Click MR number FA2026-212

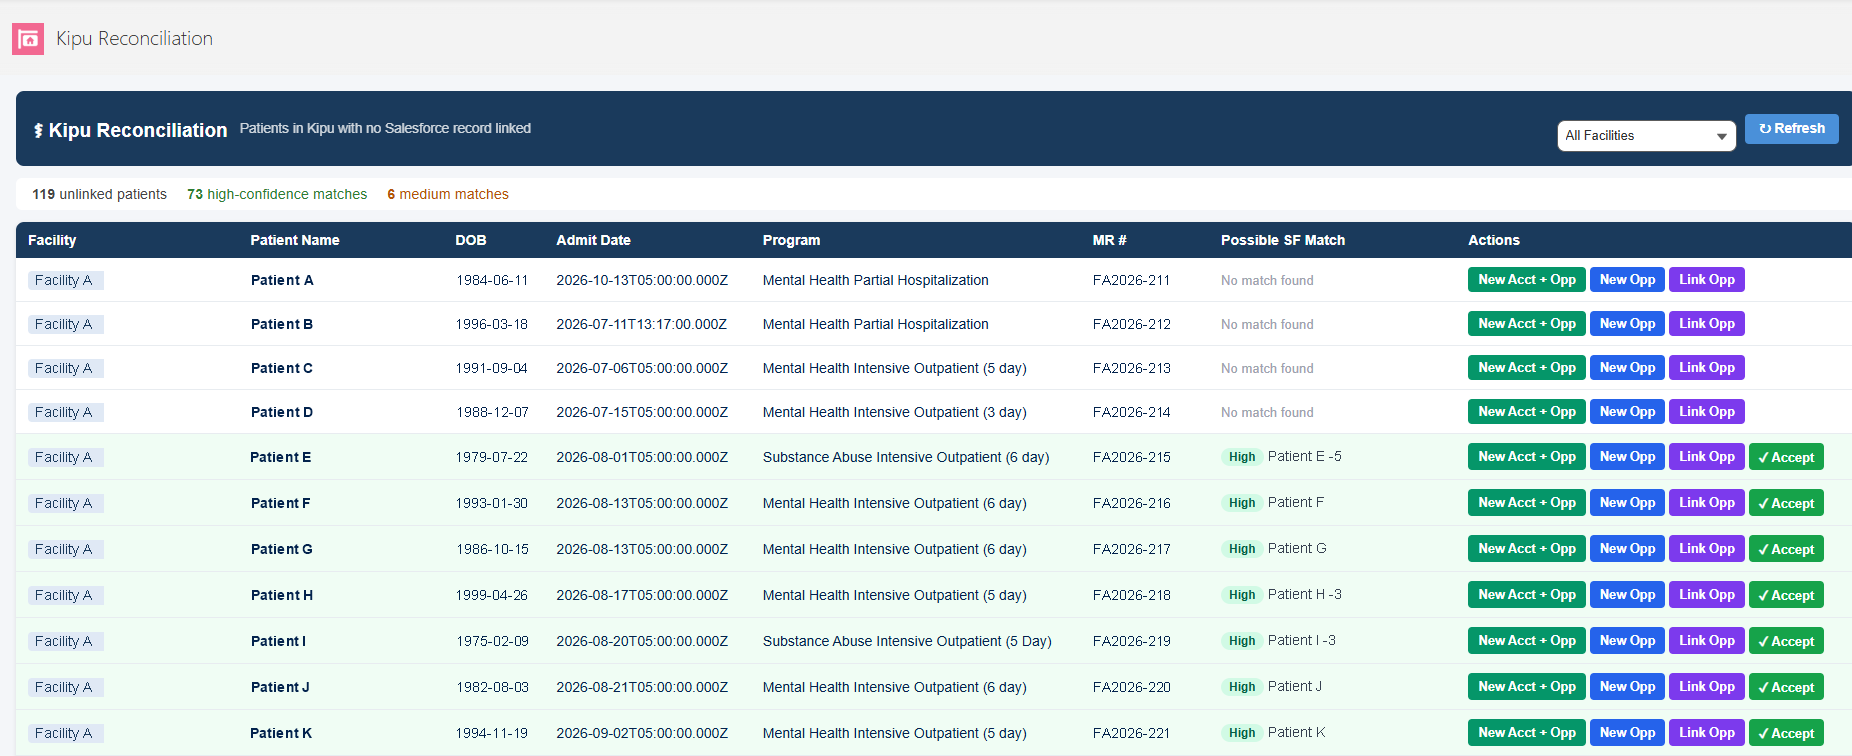pos(1131,324)
